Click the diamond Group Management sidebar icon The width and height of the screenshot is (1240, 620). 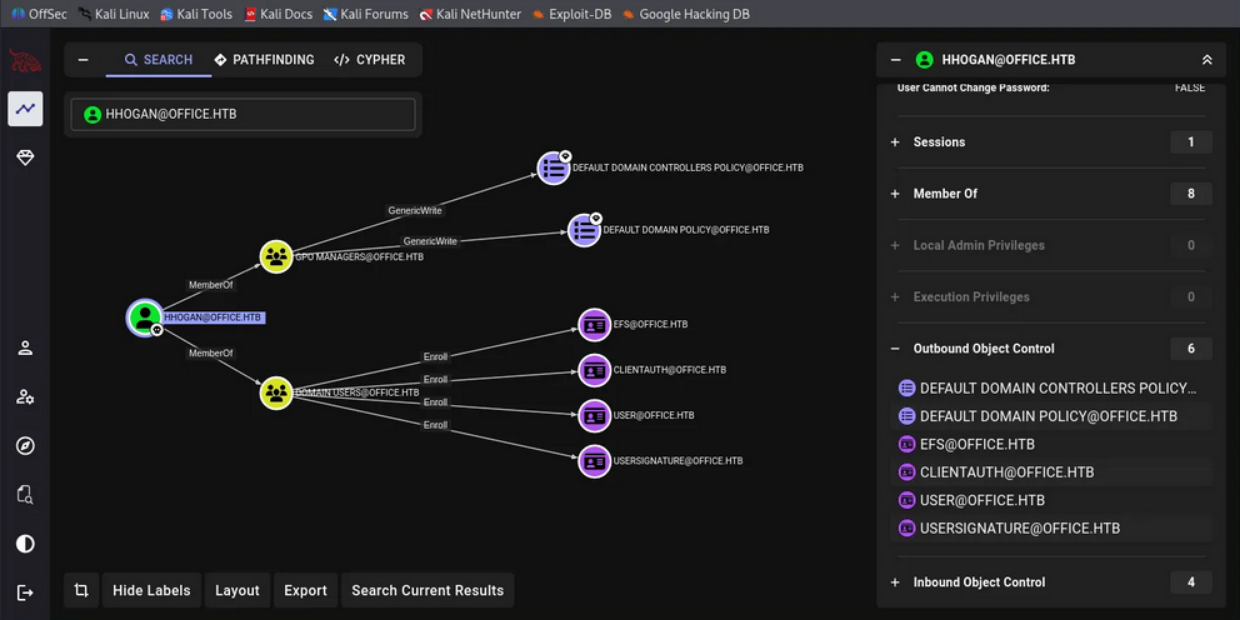(25, 158)
